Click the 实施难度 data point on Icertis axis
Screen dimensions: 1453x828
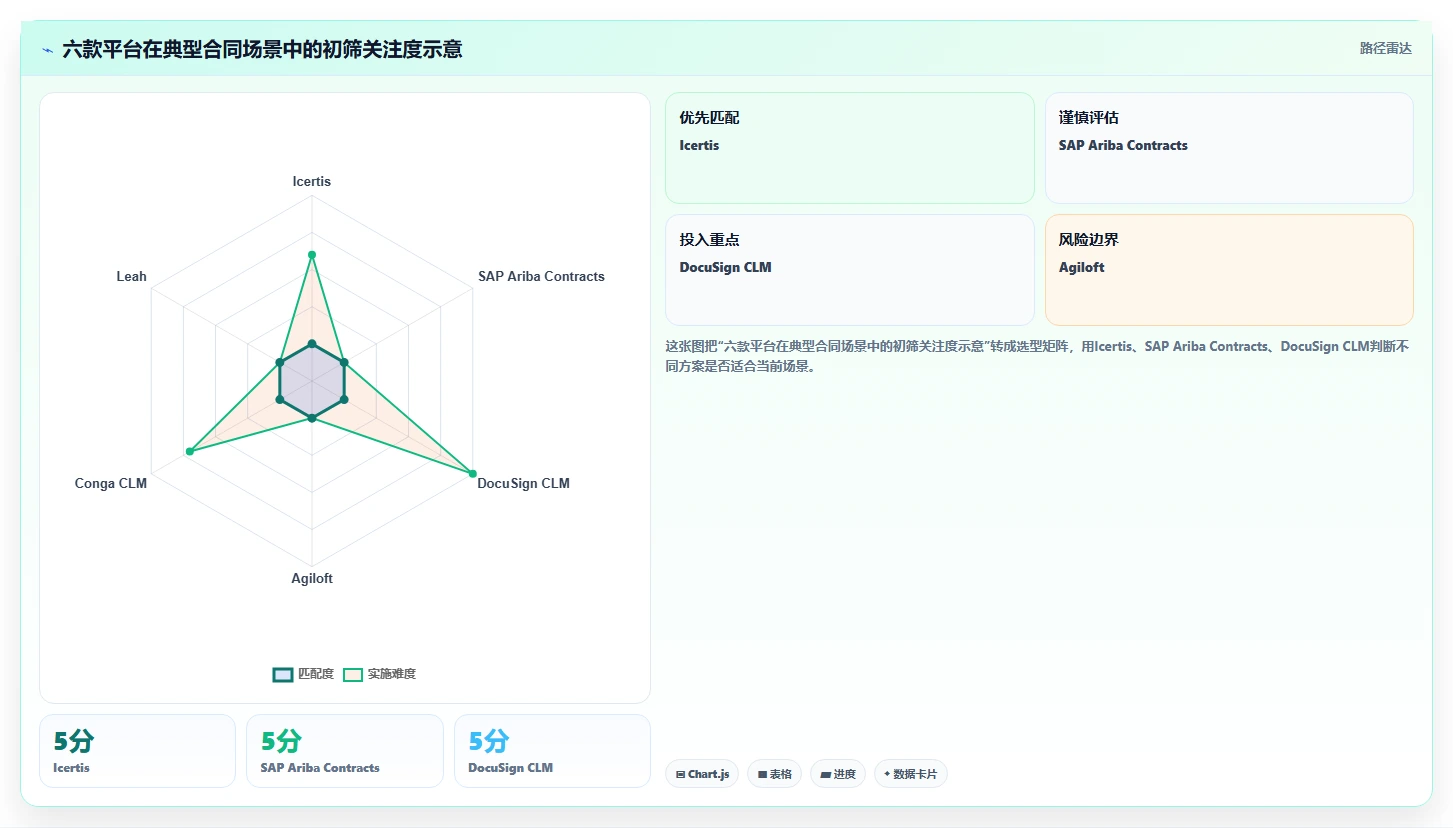(312, 255)
